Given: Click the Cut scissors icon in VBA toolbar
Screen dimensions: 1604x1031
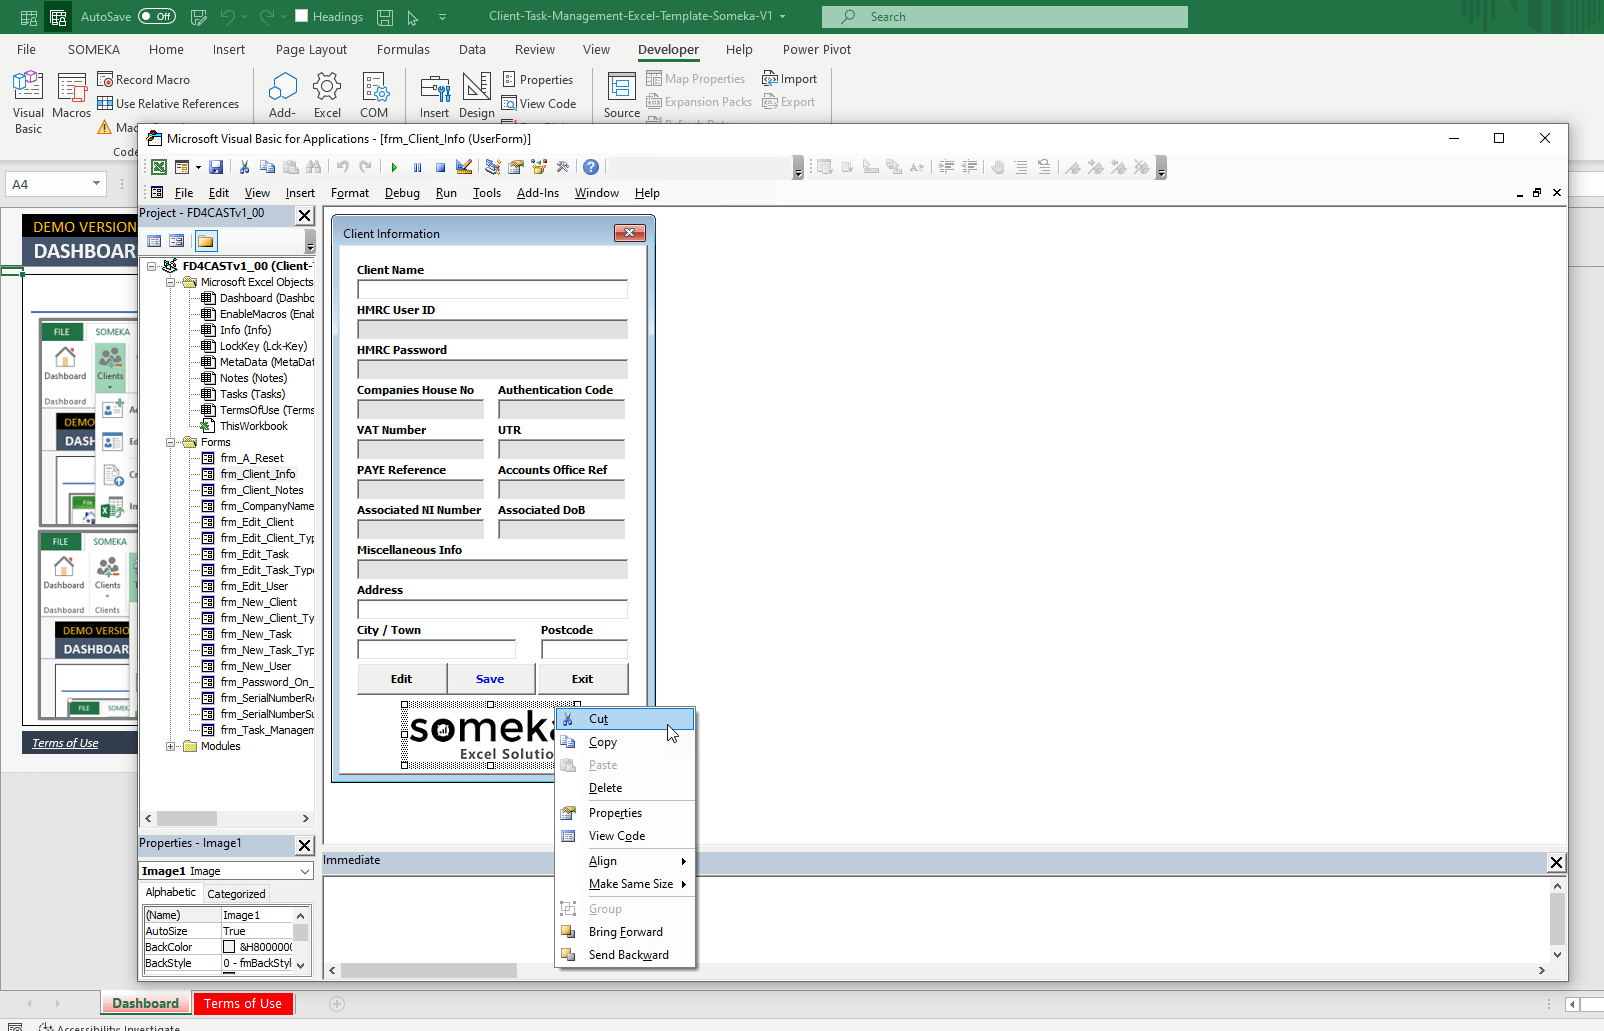Looking at the screenshot, I should 244,167.
